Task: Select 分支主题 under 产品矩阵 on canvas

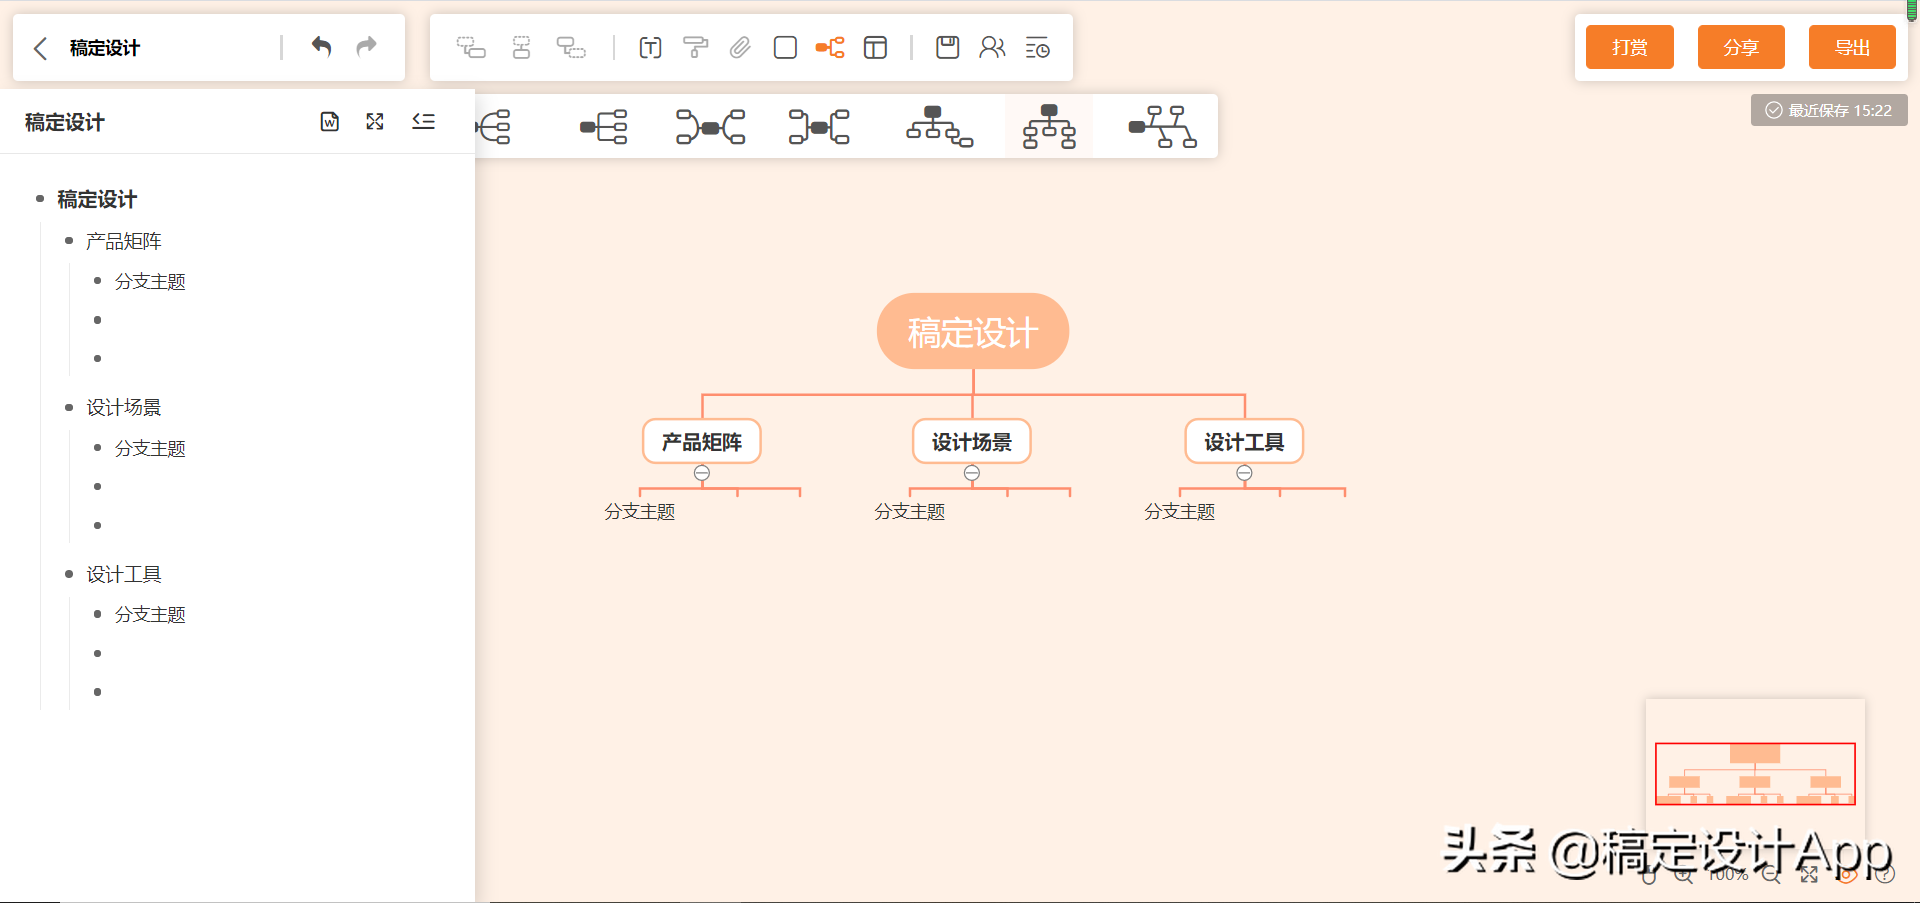Action: (640, 512)
